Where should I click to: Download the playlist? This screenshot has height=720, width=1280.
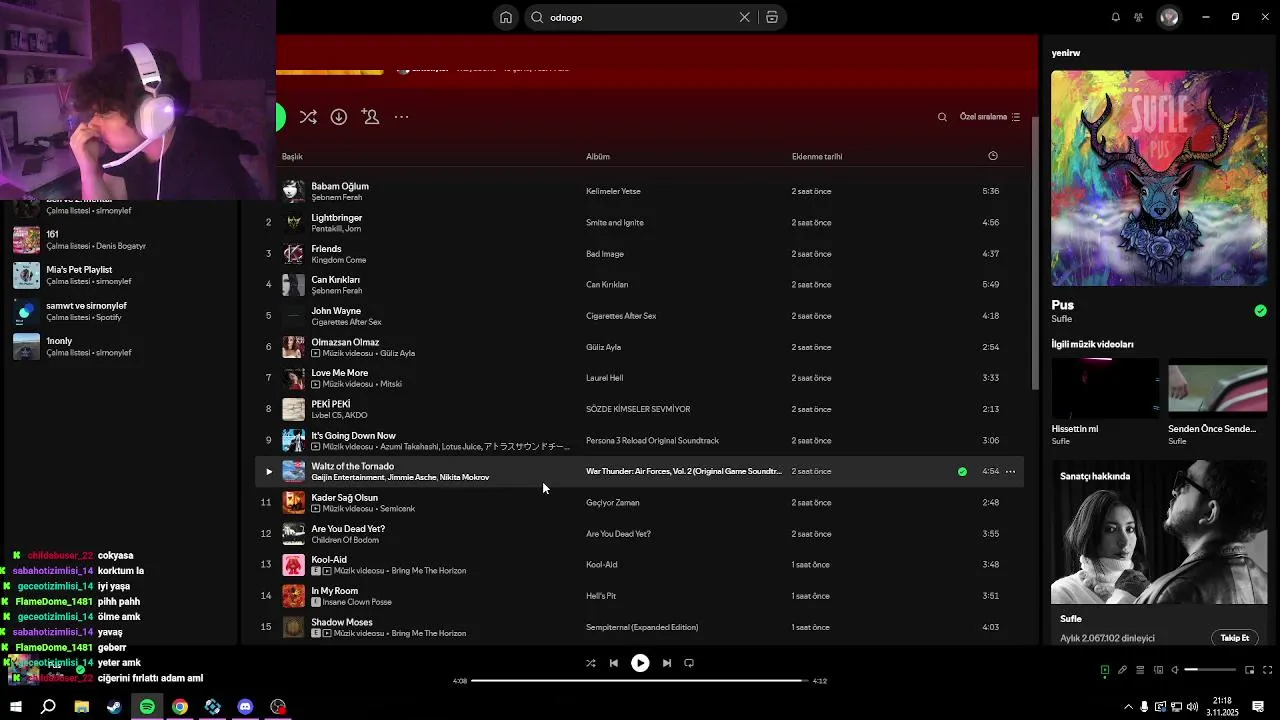[x=339, y=117]
